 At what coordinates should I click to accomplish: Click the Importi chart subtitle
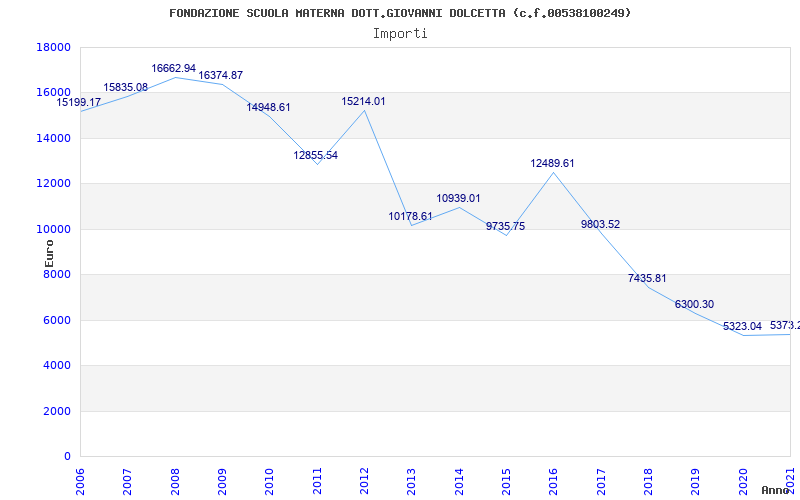400,34
